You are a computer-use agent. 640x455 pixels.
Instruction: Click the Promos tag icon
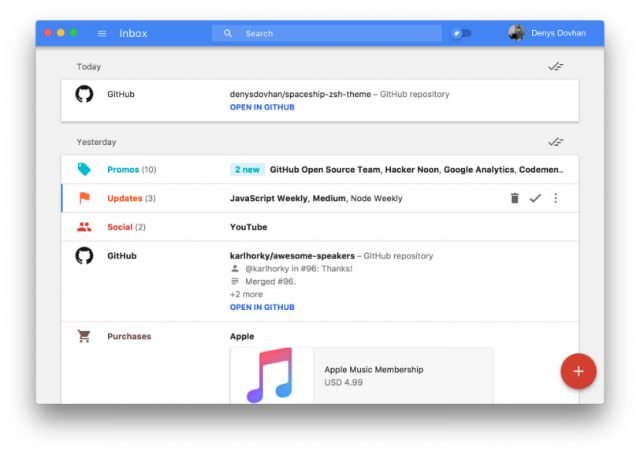[84, 169]
